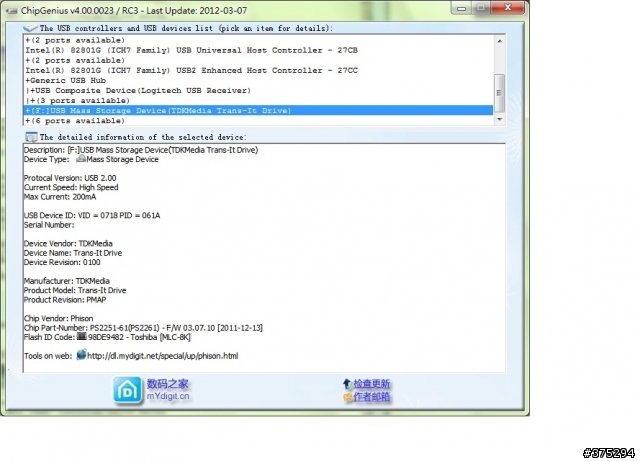Click the globe icon next to tools URL

click(x=81, y=354)
